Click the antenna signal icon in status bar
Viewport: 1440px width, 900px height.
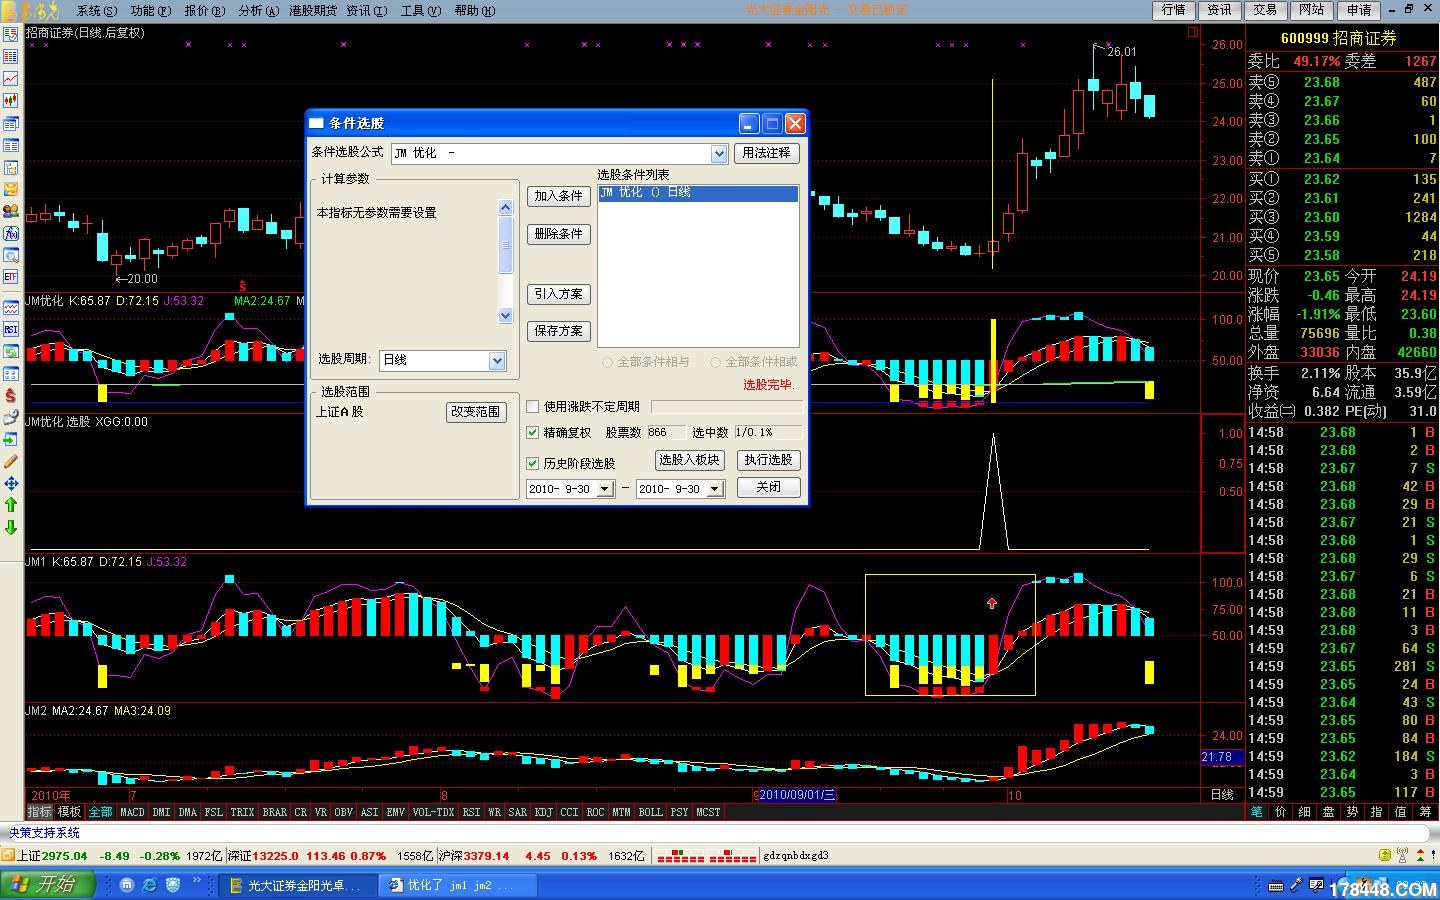click(1403, 855)
